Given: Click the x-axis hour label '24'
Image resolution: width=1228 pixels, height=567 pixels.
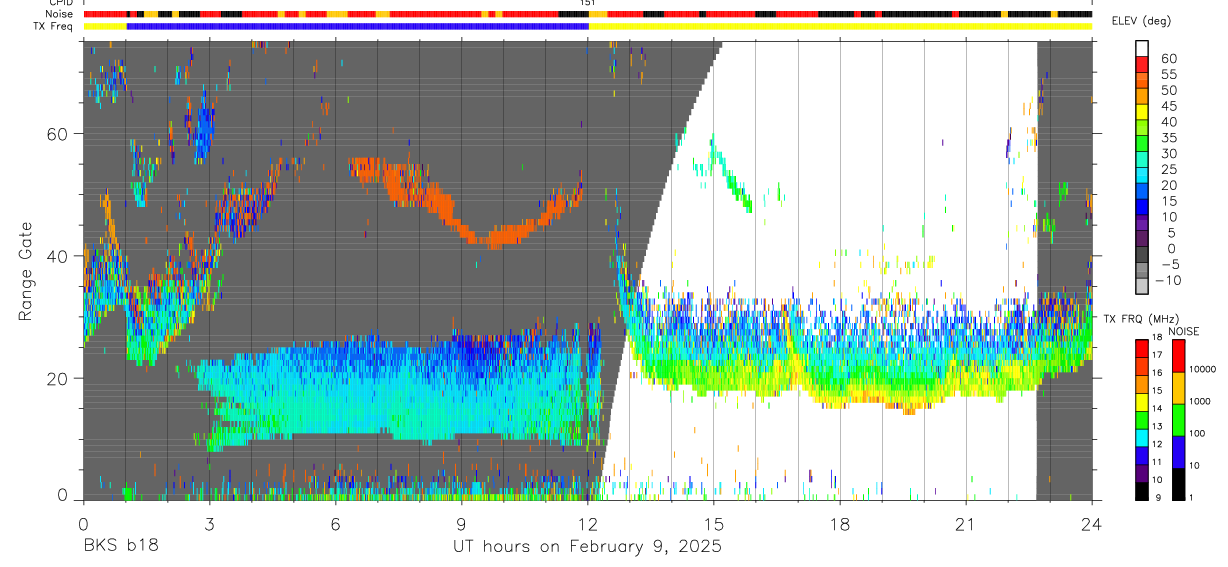Looking at the screenshot, I should click(x=1092, y=523).
